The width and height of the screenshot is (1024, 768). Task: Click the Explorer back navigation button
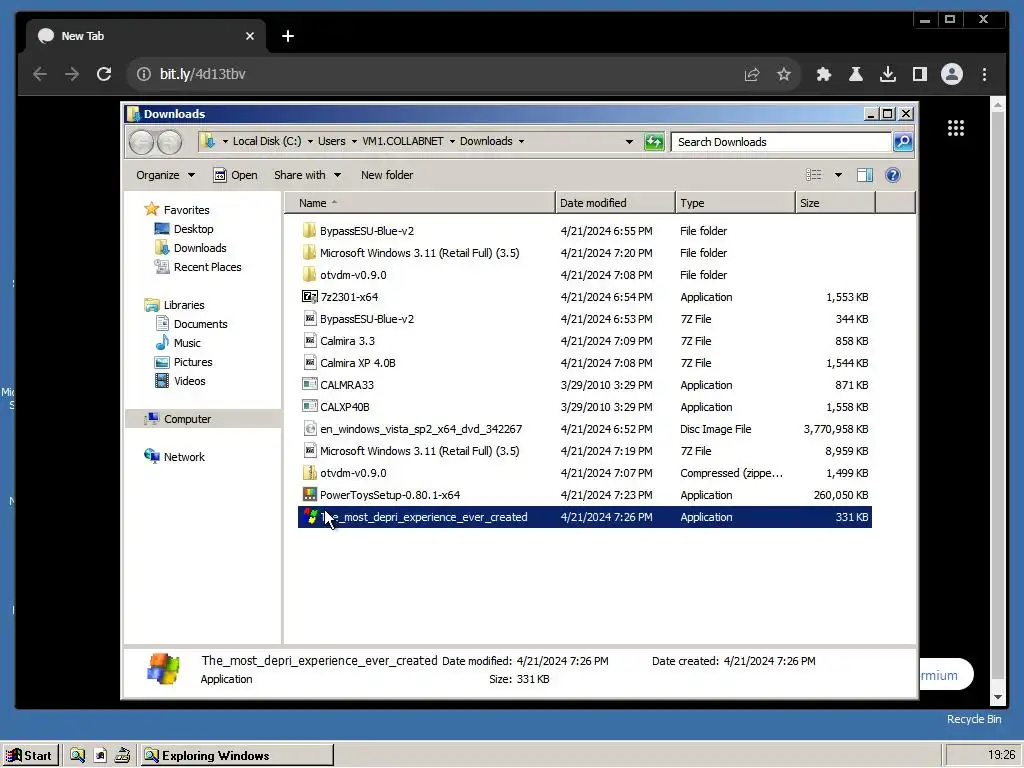141,142
